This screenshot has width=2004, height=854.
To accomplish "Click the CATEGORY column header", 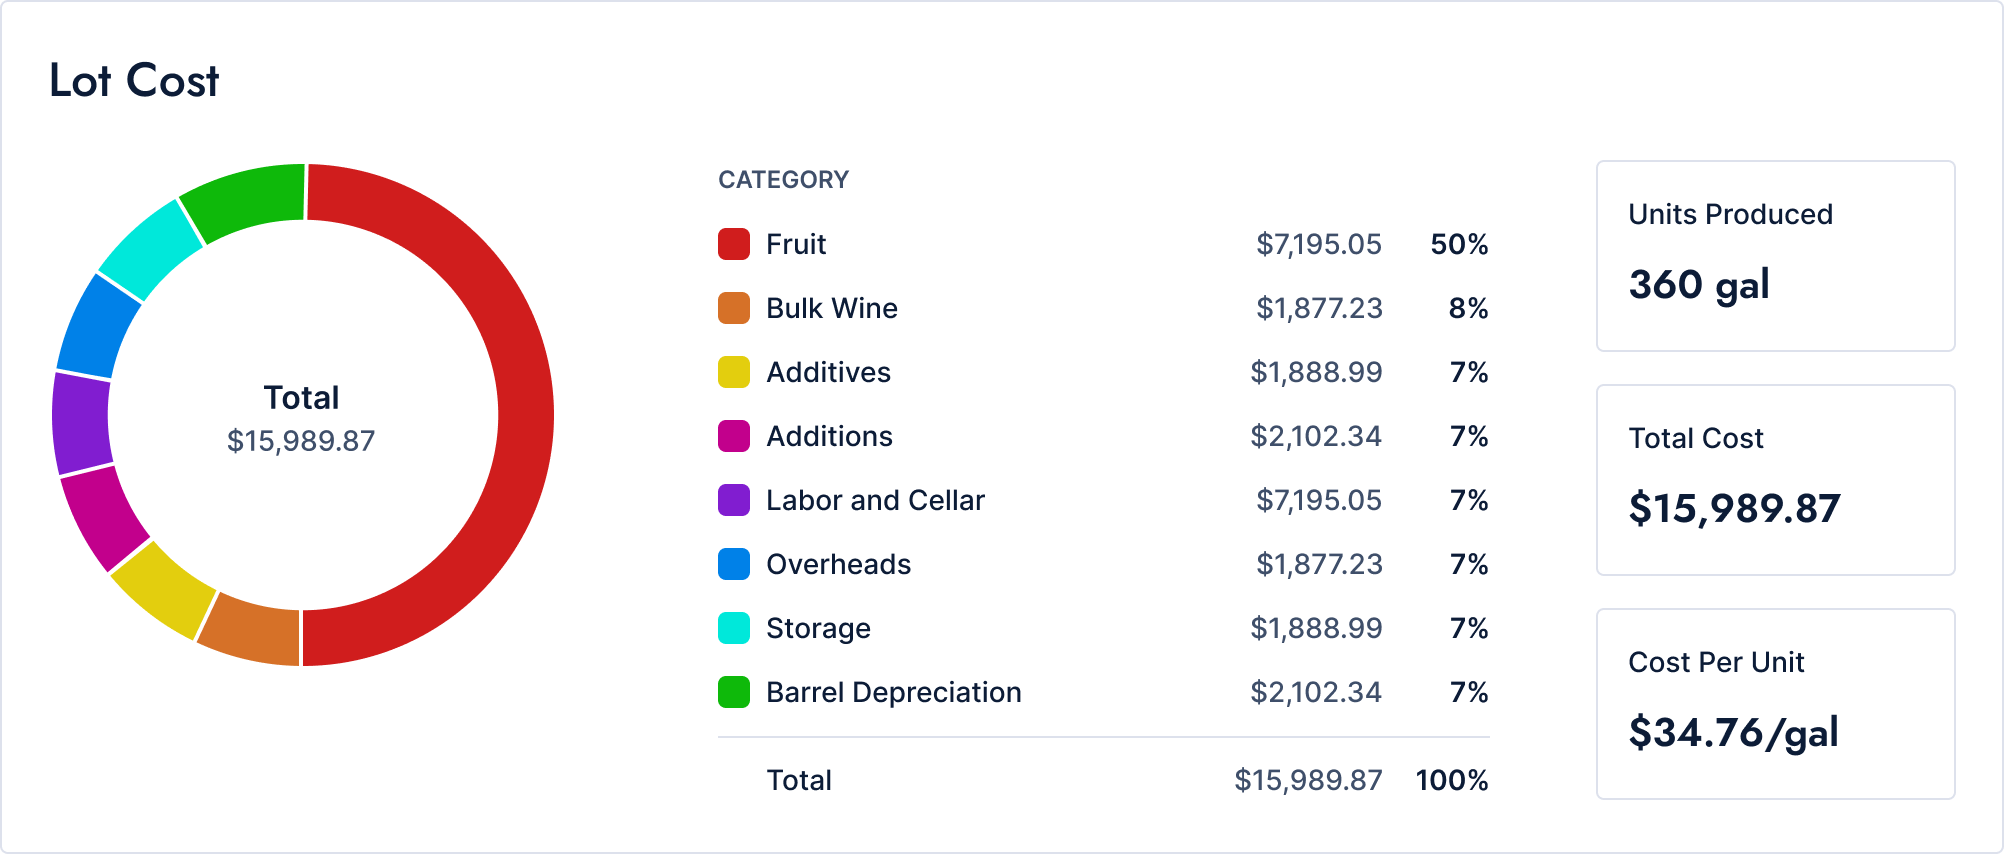I will (x=783, y=180).
